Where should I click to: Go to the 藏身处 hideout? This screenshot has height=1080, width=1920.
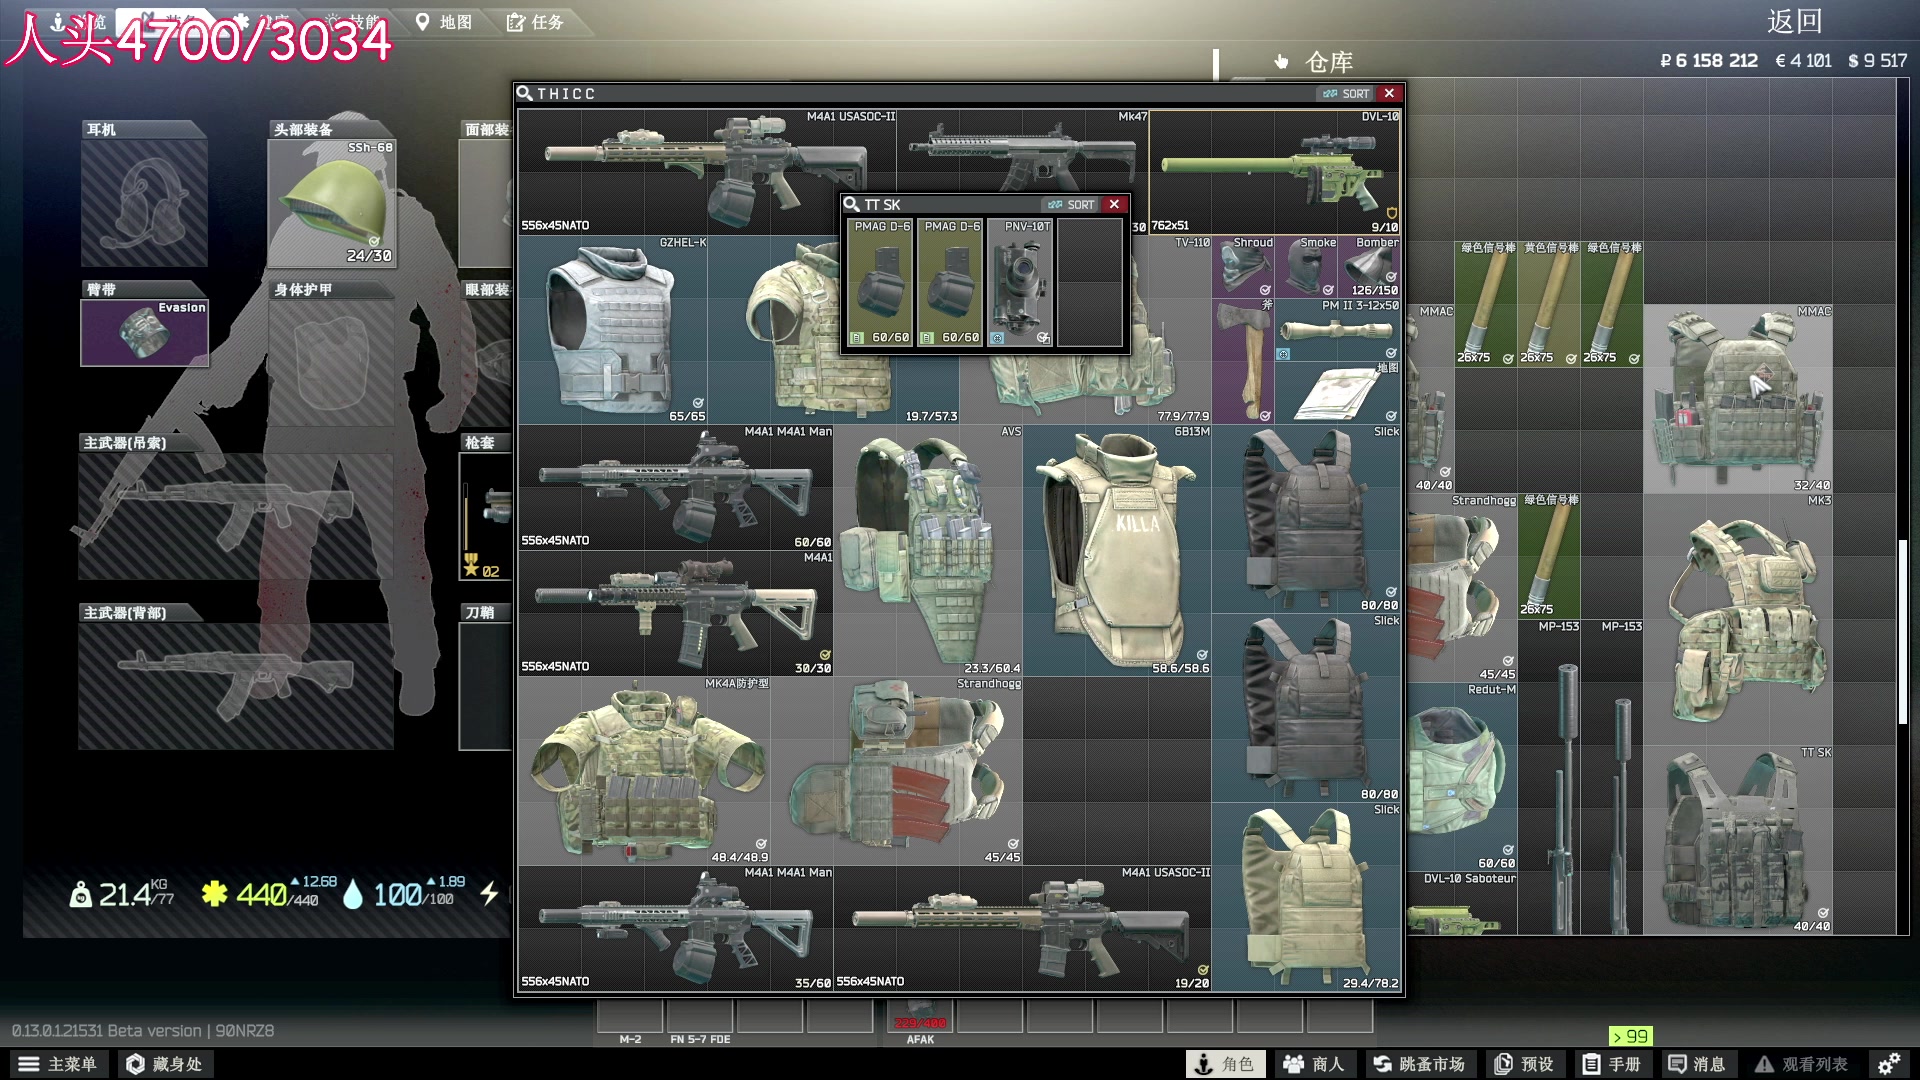point(165,1064)
